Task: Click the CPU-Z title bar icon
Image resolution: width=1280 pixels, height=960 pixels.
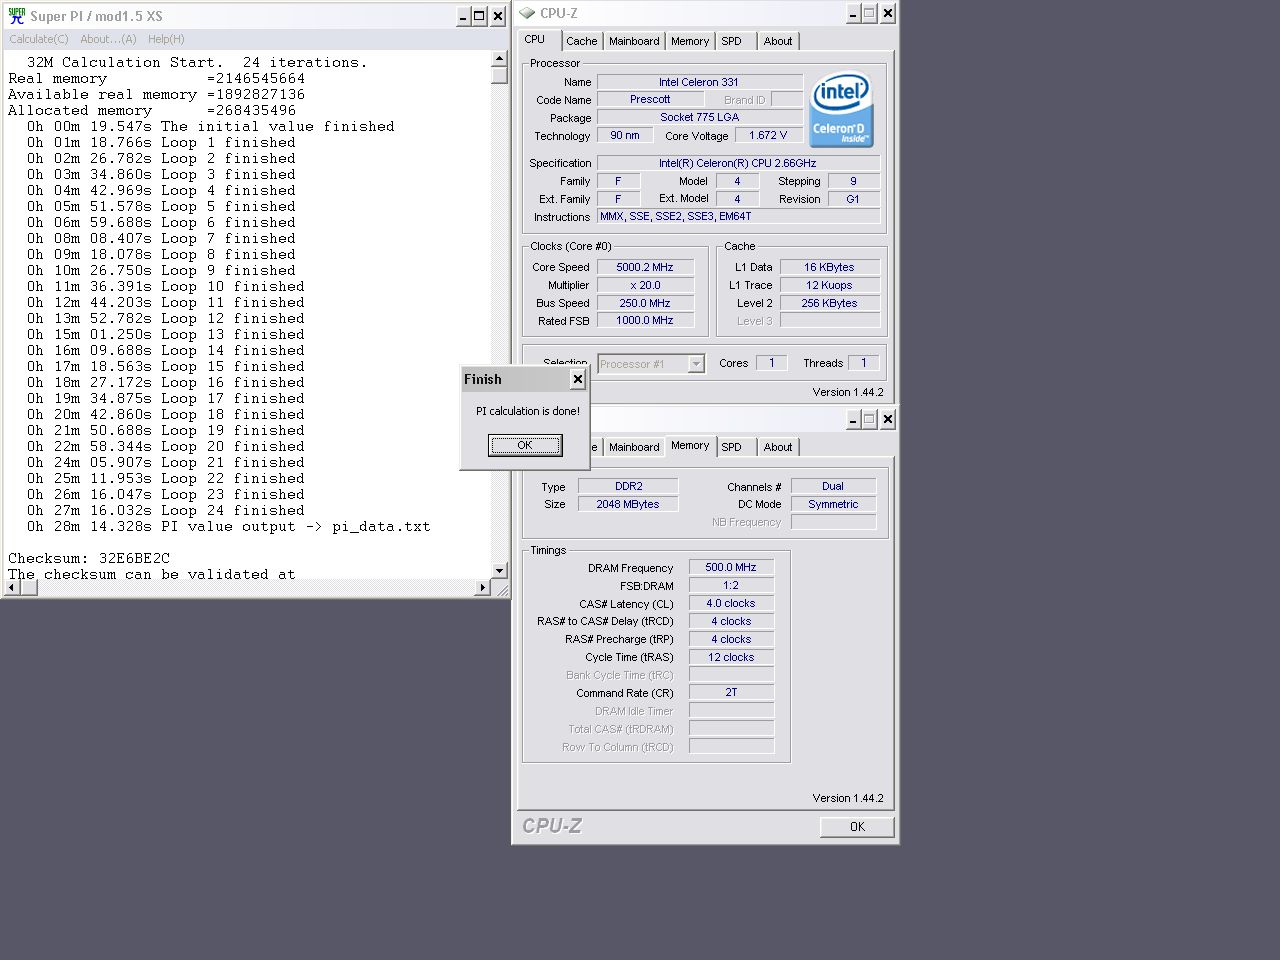Action: click(x=527, y=13)
